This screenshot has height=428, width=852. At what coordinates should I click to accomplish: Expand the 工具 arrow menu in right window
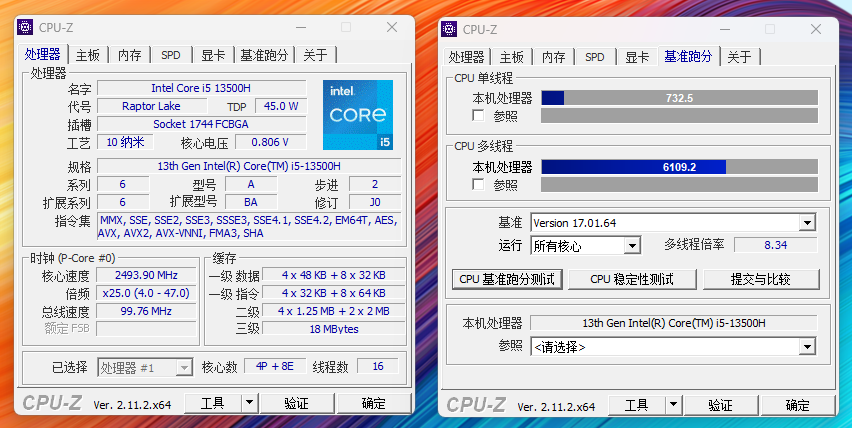pos(673,405)
